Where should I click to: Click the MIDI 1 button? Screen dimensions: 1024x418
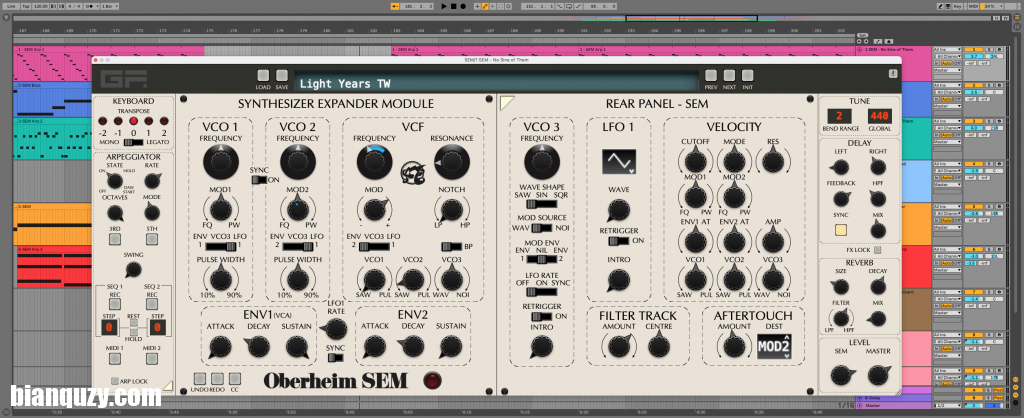click(115, 358)
